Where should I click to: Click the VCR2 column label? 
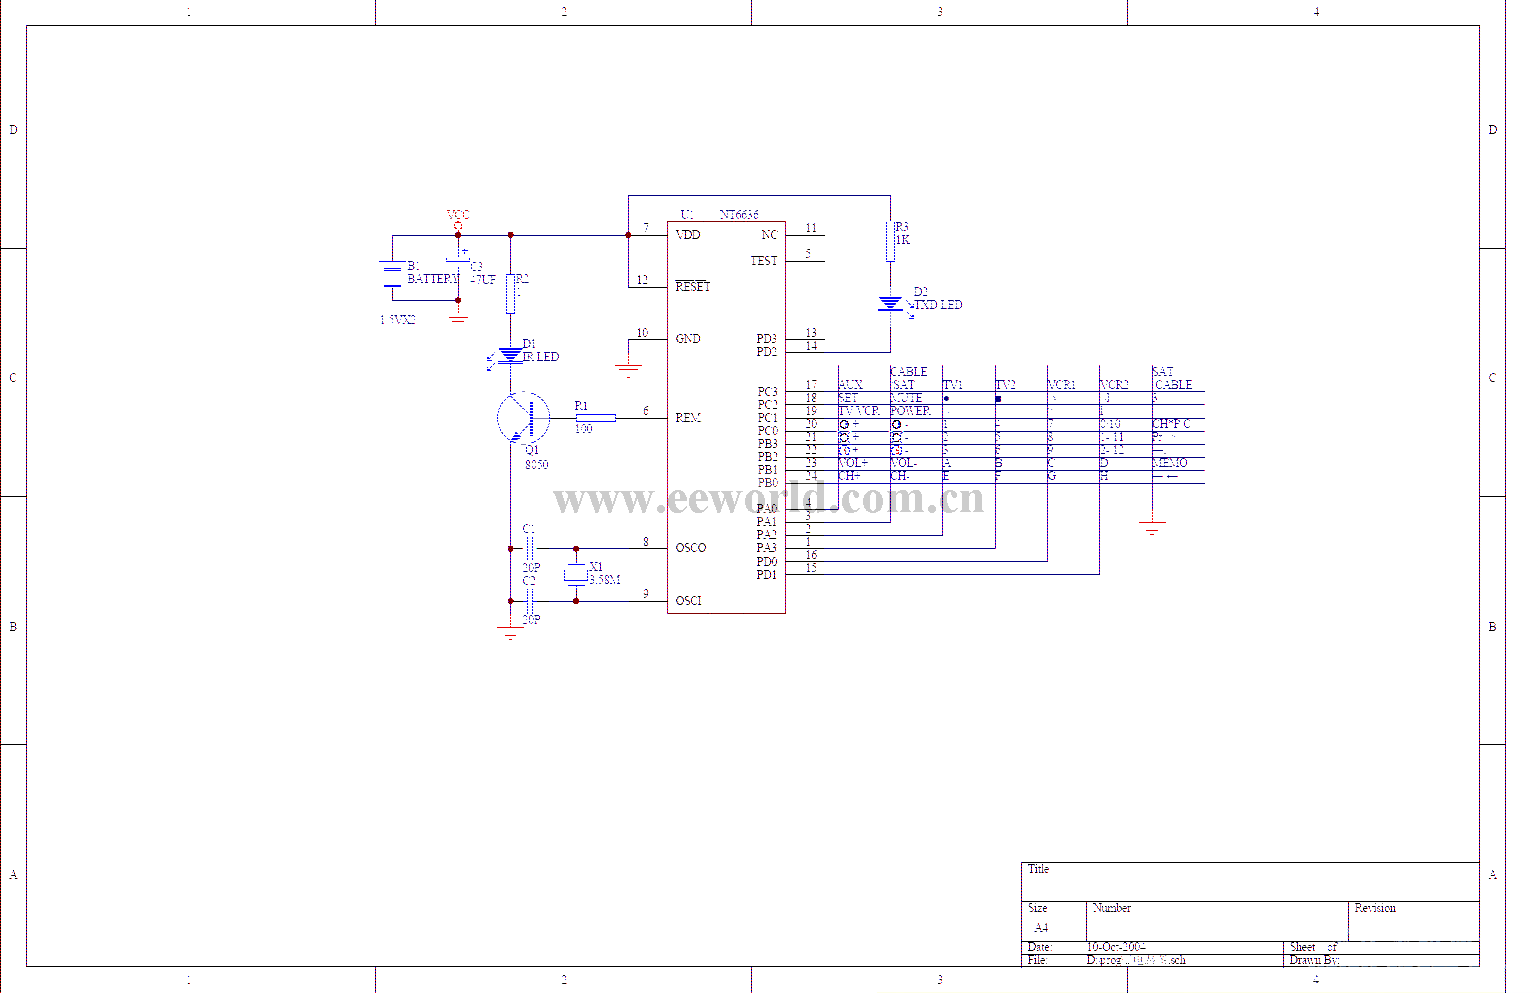[1113, 385]
